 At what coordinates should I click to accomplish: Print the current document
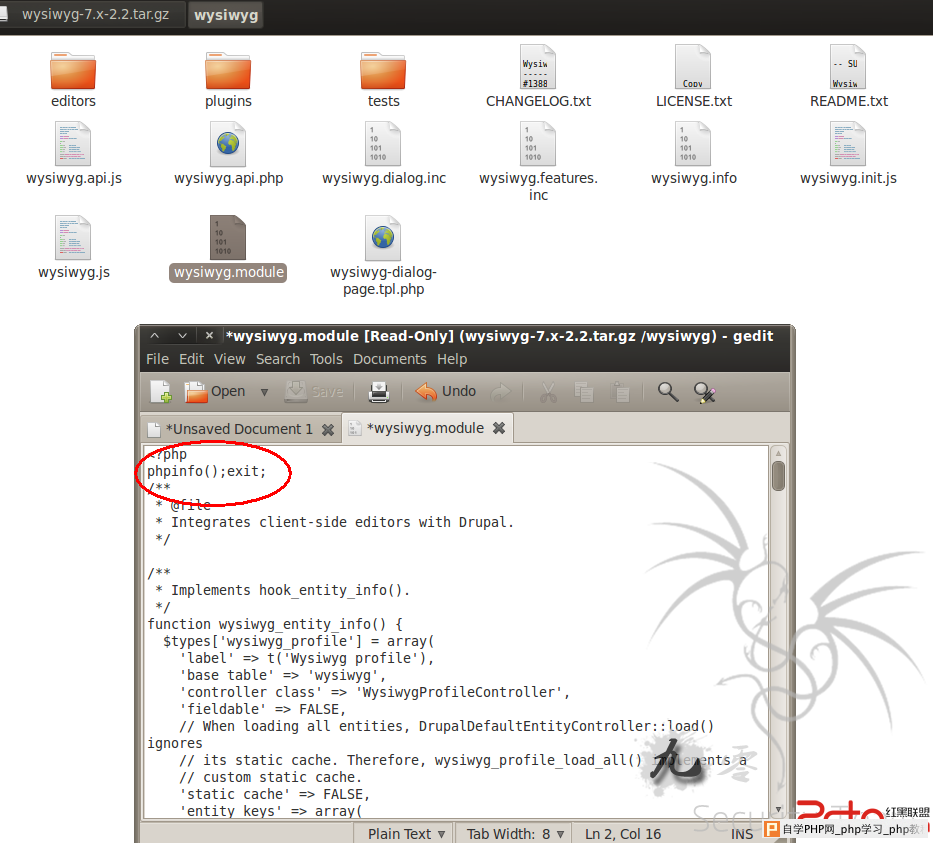(x=379, y=391)
